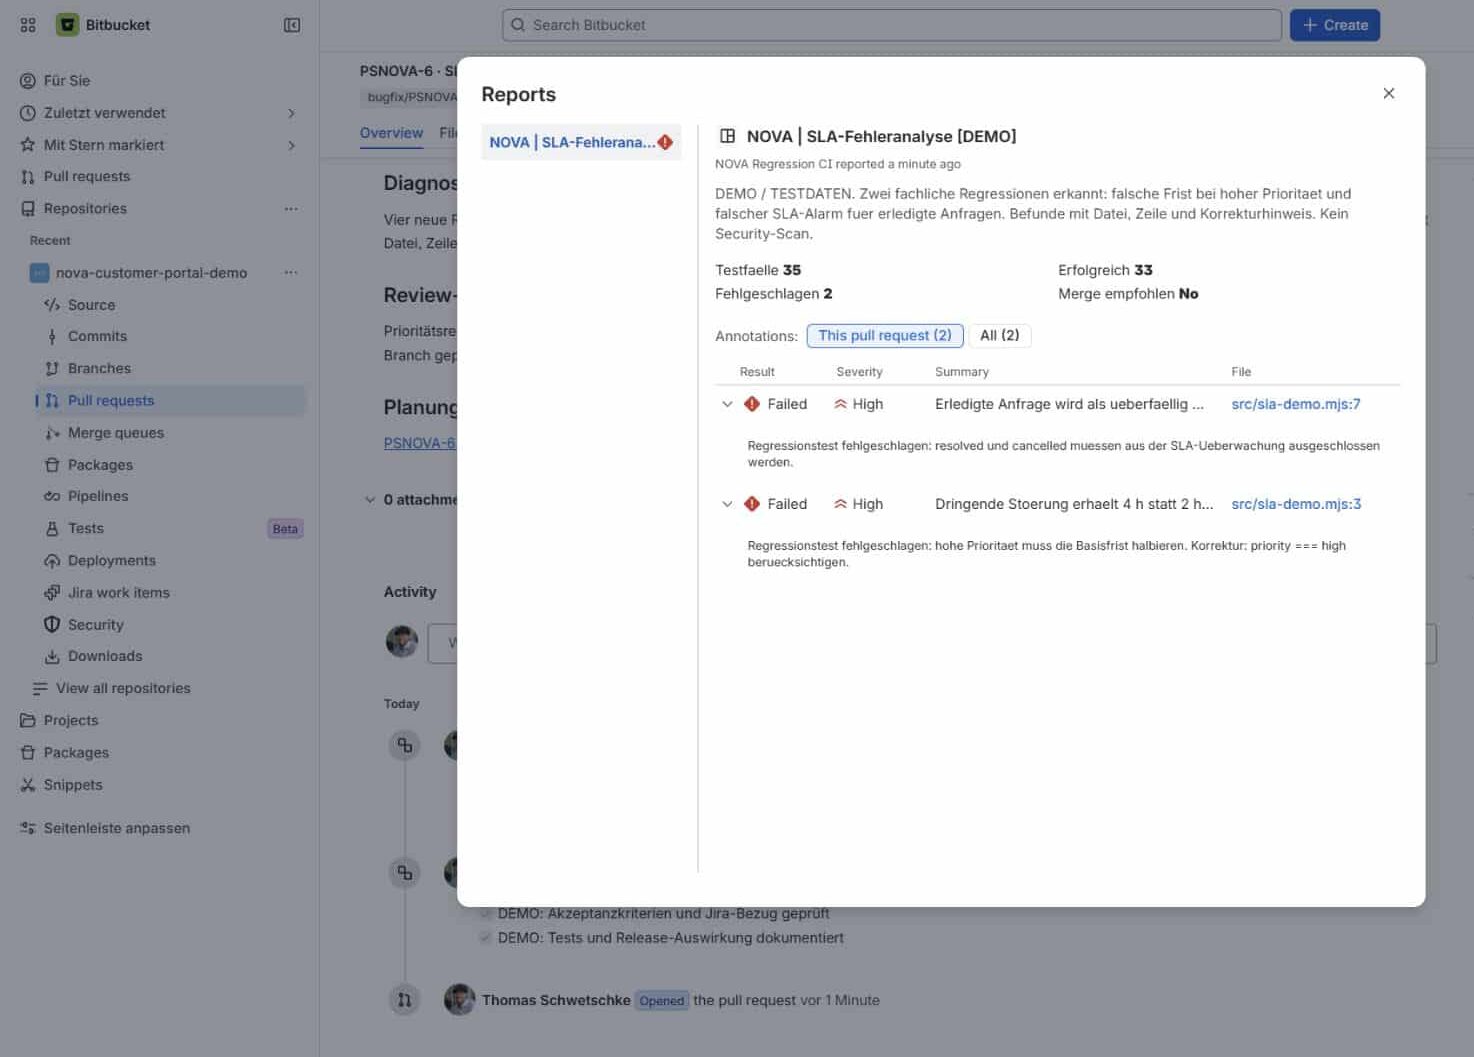Close the Reports dialog
The height and width of the screenshot is (1057, 1474).
(1389, 93)
